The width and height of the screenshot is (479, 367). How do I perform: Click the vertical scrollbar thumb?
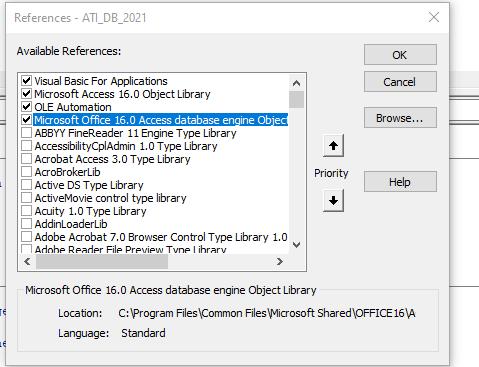point(296,99)
